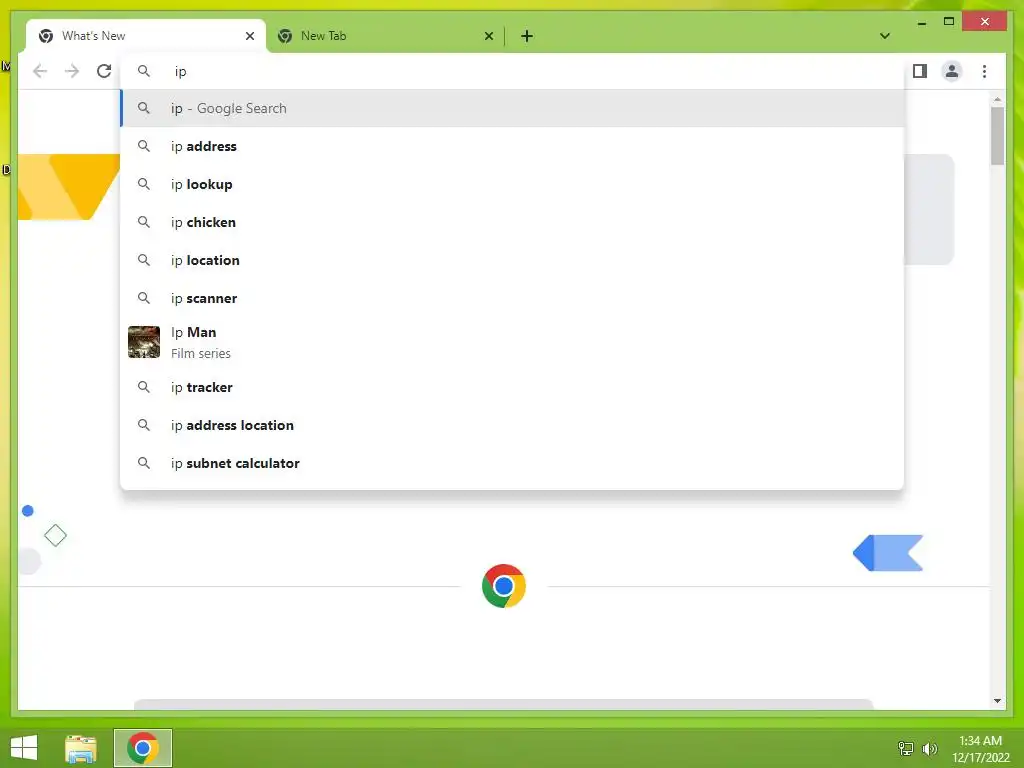Screen dimensions: 1024x768
Task: Choose the 'ip address' suggestion
Action: coord(512,146)
